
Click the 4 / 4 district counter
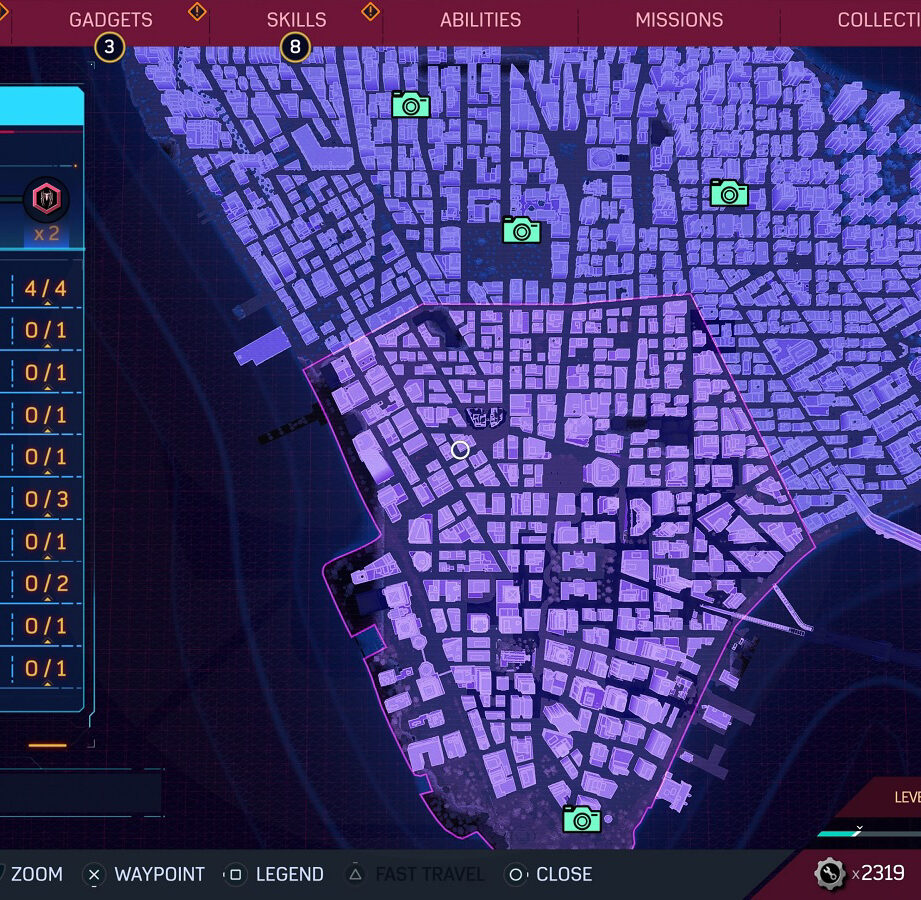[46, 288]
